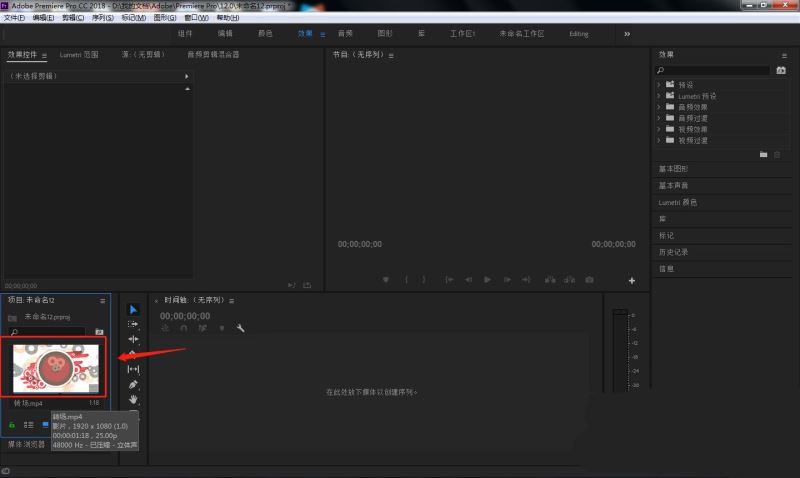The height and width of the screenshot is (478, 800).
Task: Open Lumetri 范围 tab
Action: pyautogui.click(x=79, y=55)
